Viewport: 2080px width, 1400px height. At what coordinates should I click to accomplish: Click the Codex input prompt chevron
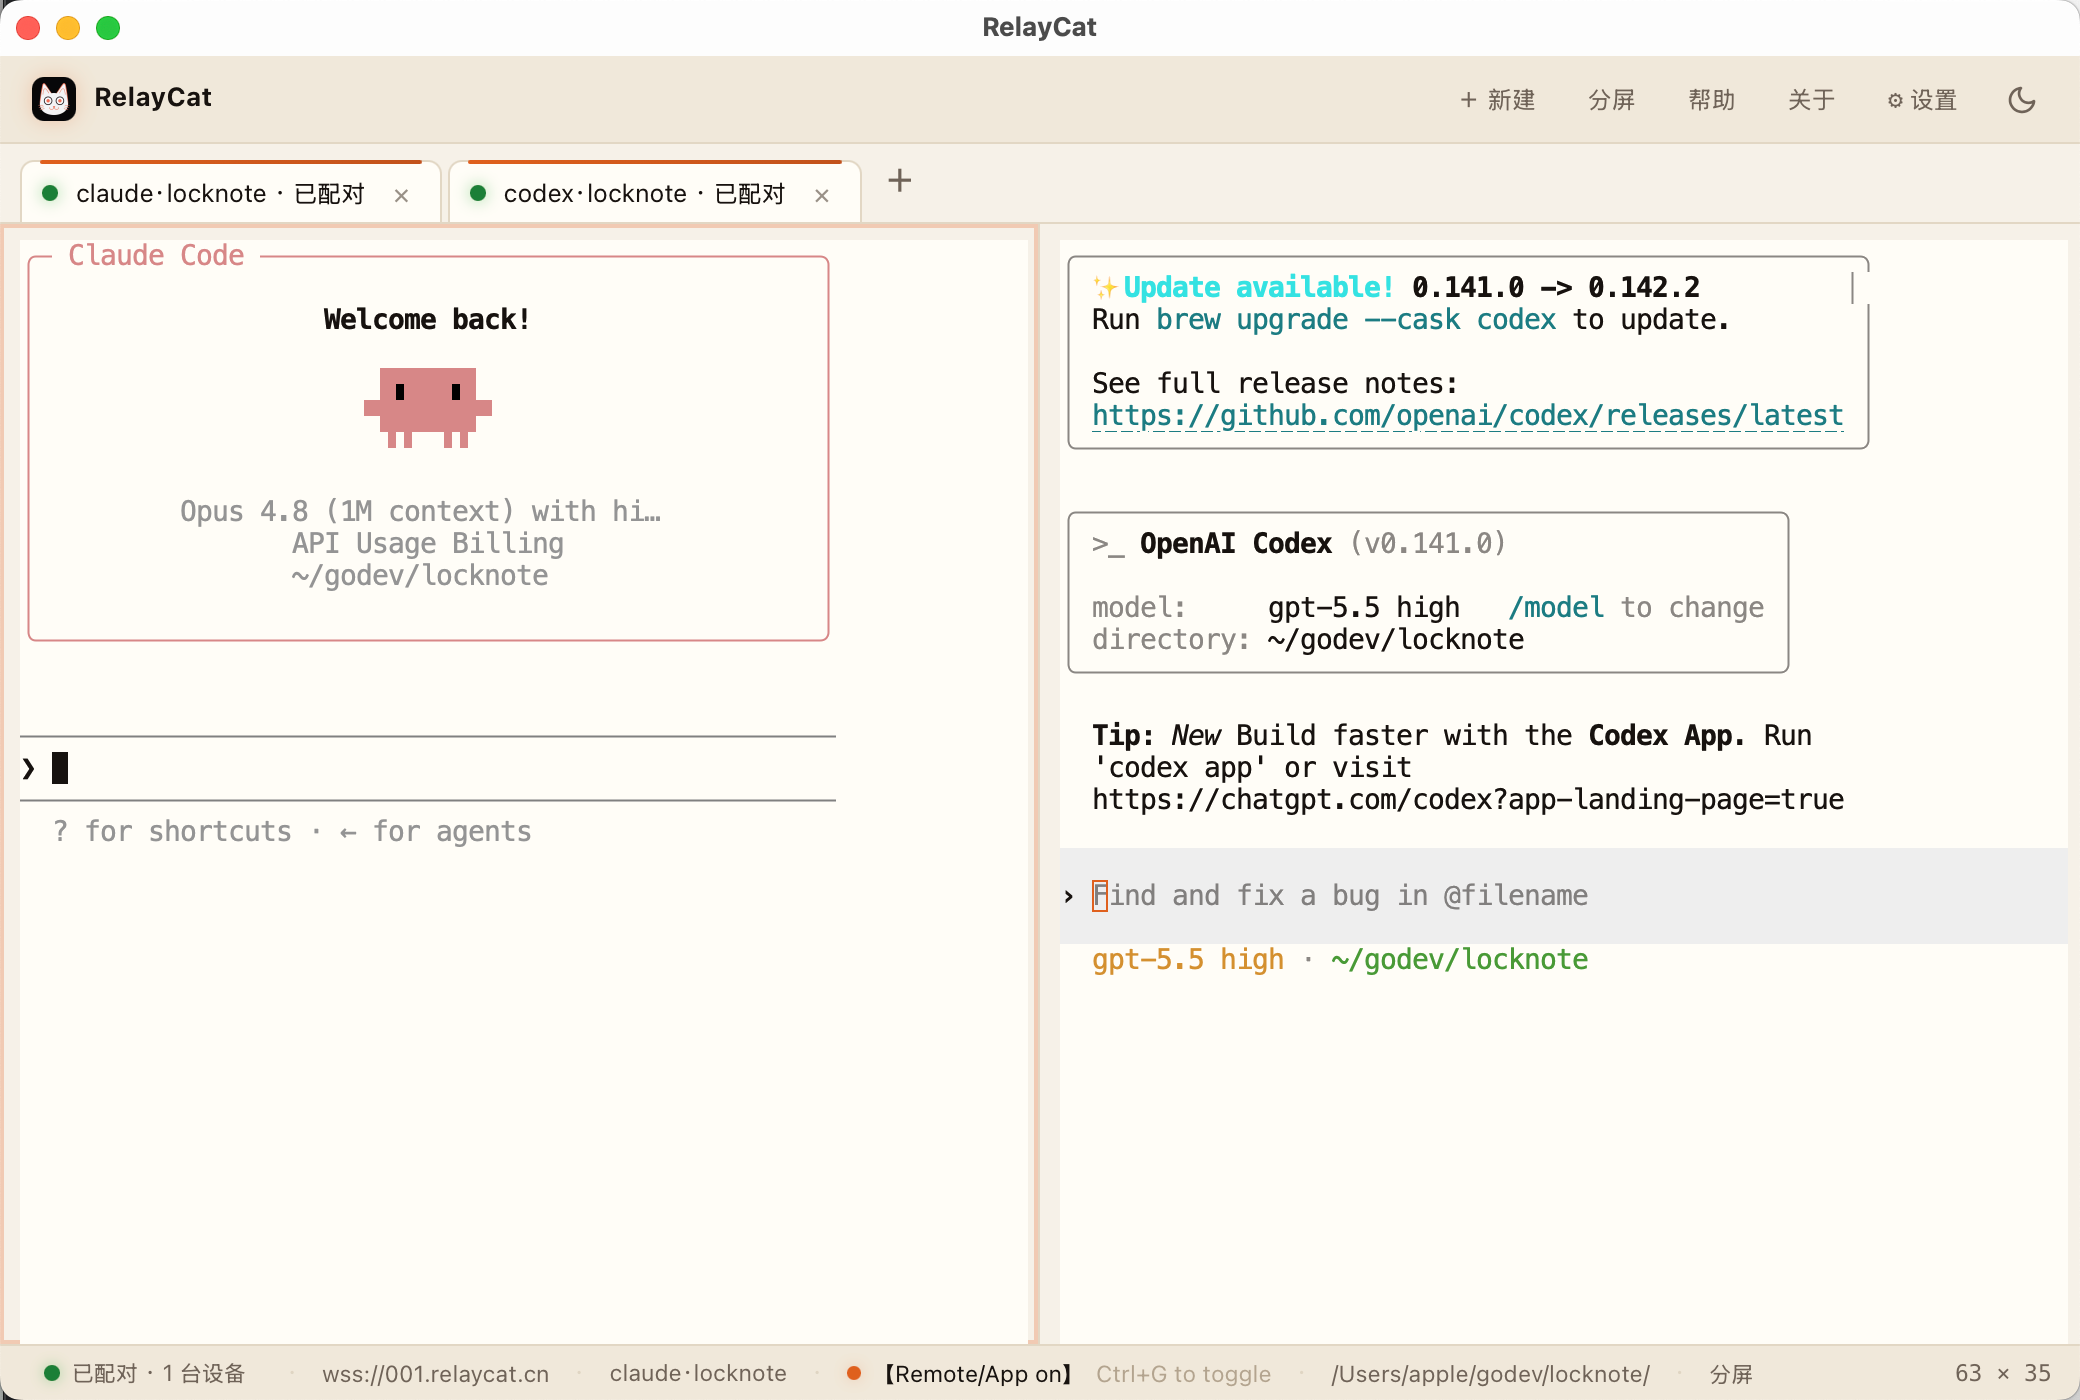[x=1069, y=896]
